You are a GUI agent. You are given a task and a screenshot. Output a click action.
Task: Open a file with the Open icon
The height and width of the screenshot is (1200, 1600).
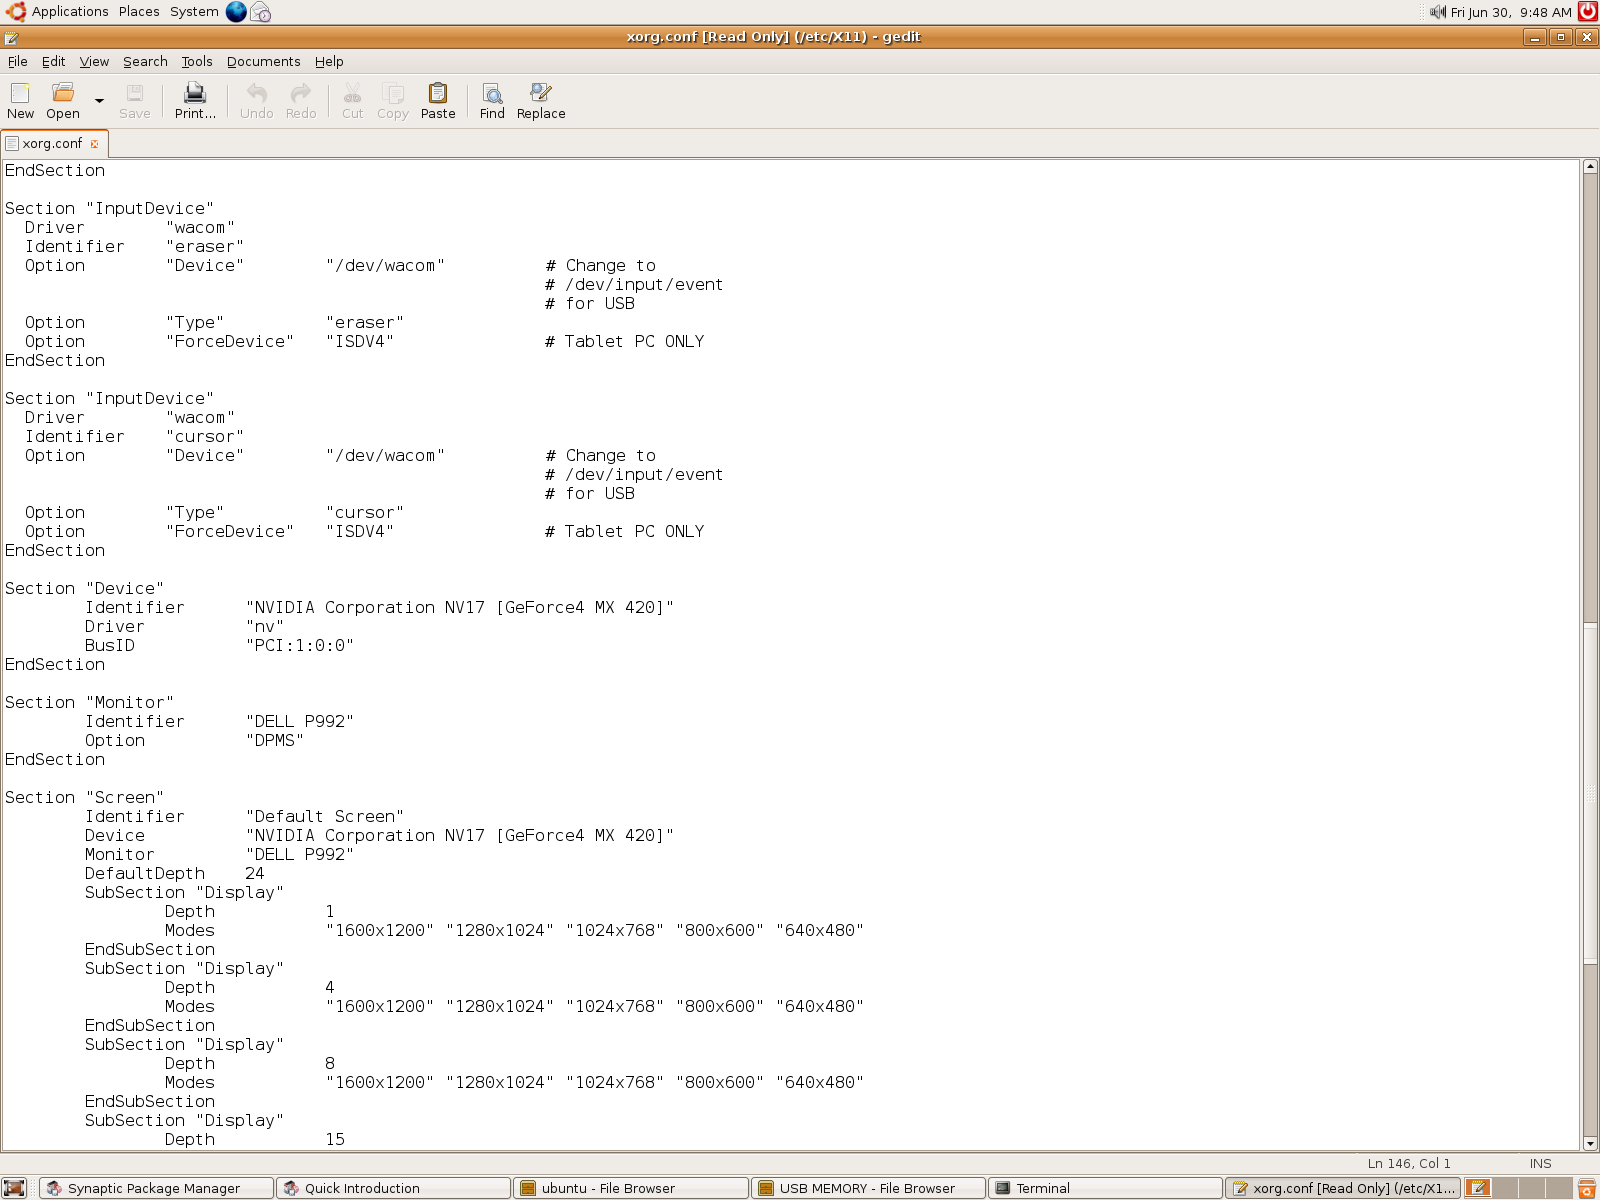(63, 101)
